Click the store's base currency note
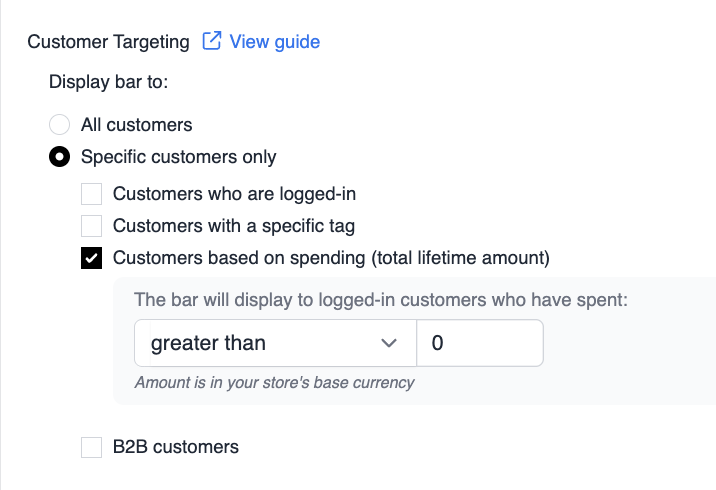716x490 pixels. [274, 382]
